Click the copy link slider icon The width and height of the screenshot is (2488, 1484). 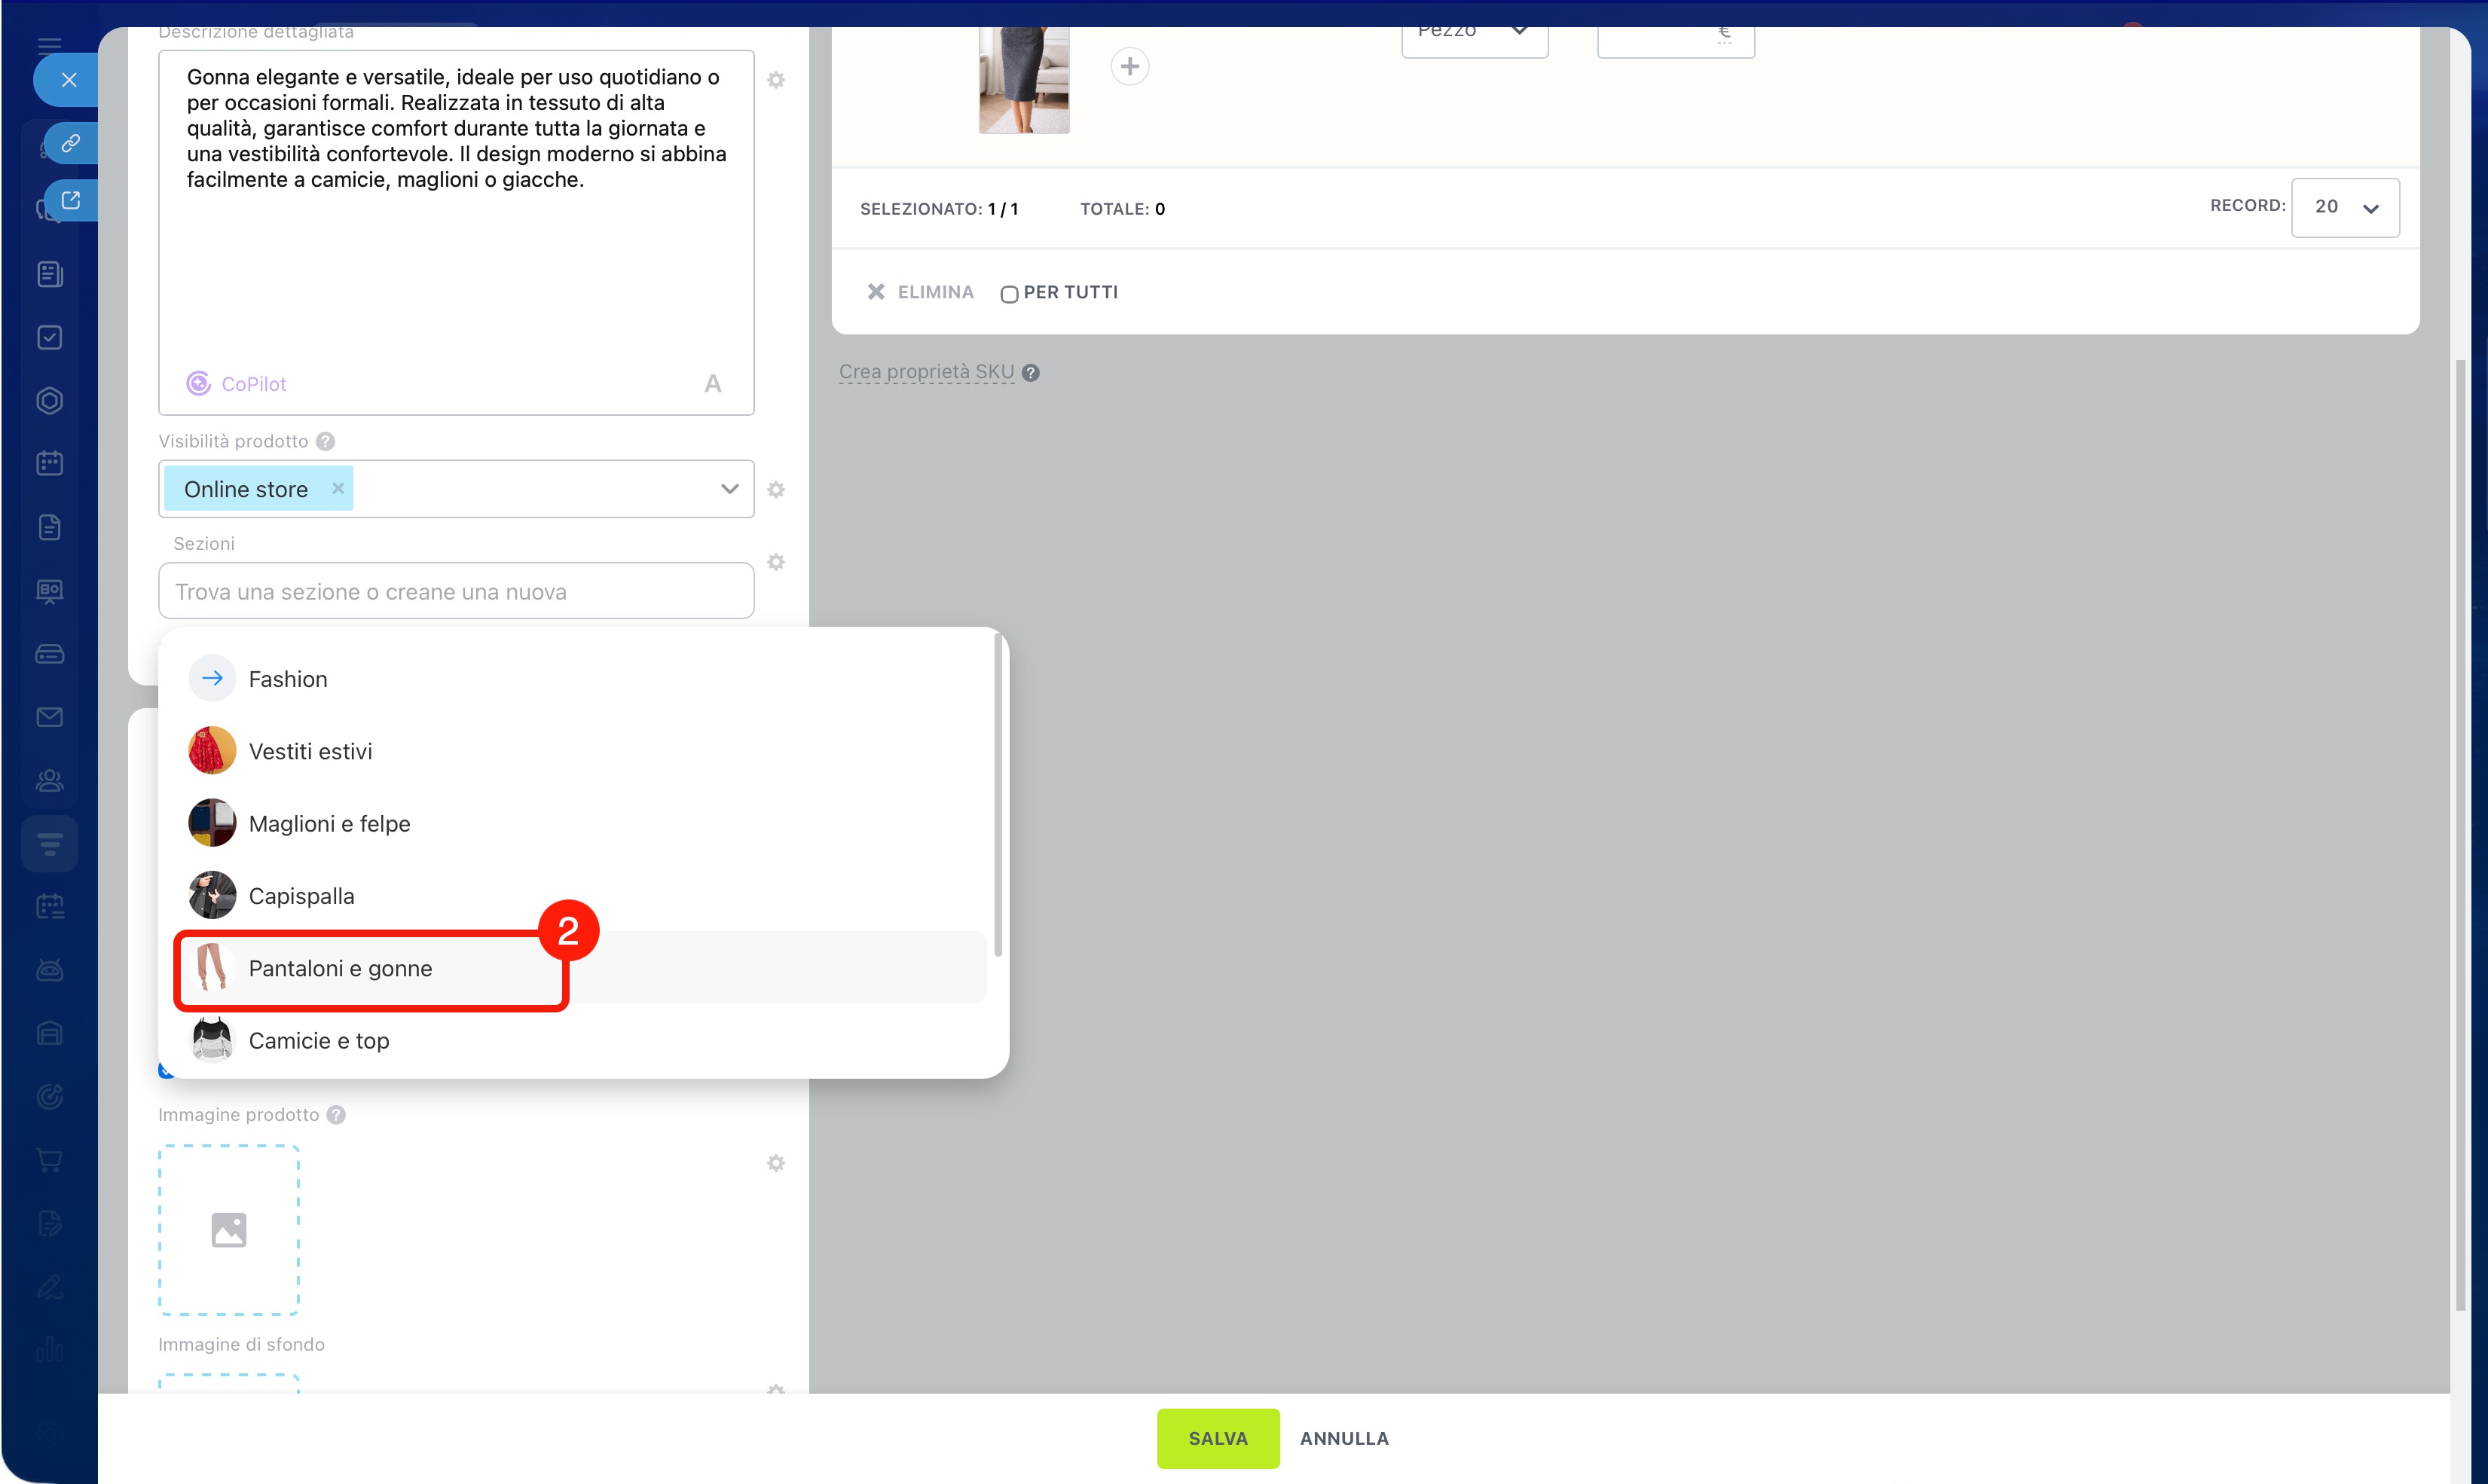(70, 143)
